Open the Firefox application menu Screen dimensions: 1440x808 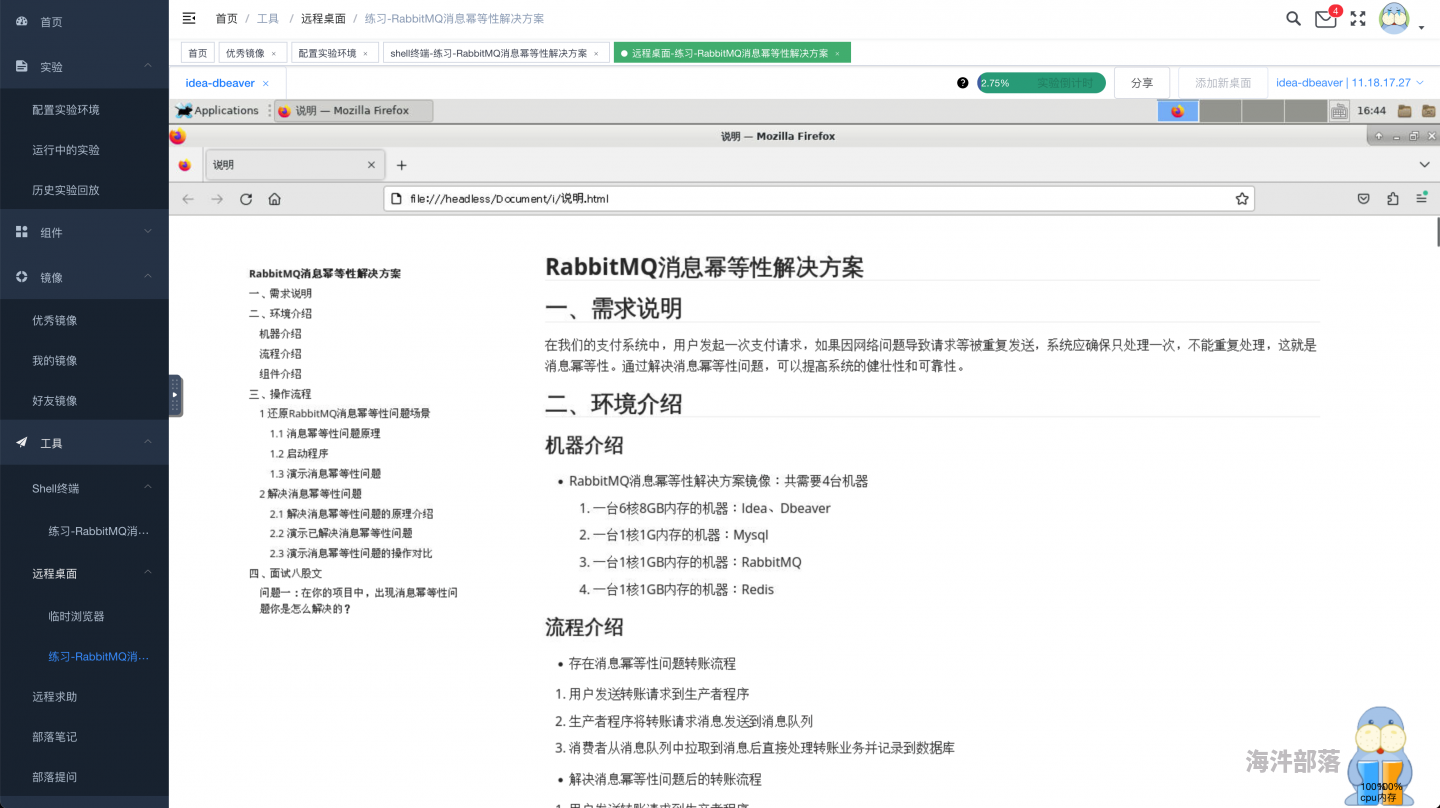tap(1421, 199)
